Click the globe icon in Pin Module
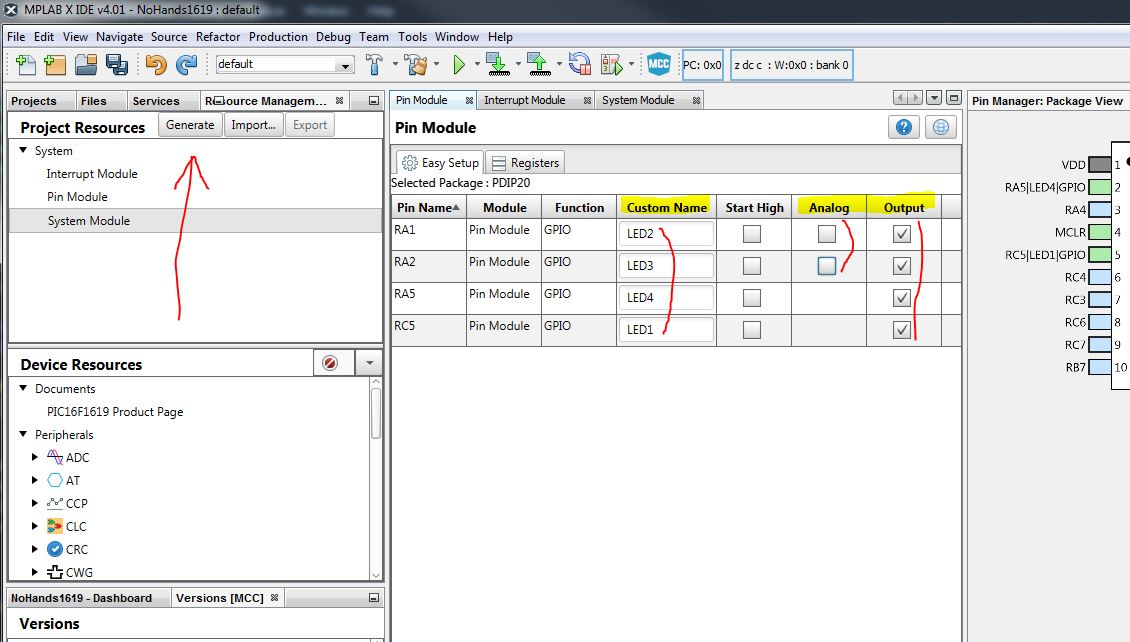This screenshot has width=1130, height=642. click(x=940, y=127)
